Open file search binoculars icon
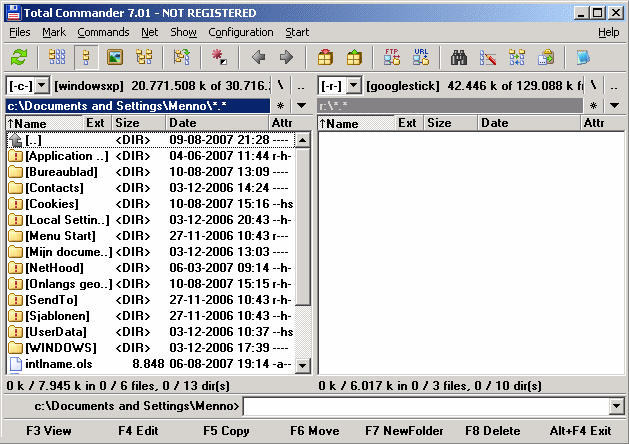This screenshot has width=629, height=444. 459,57
